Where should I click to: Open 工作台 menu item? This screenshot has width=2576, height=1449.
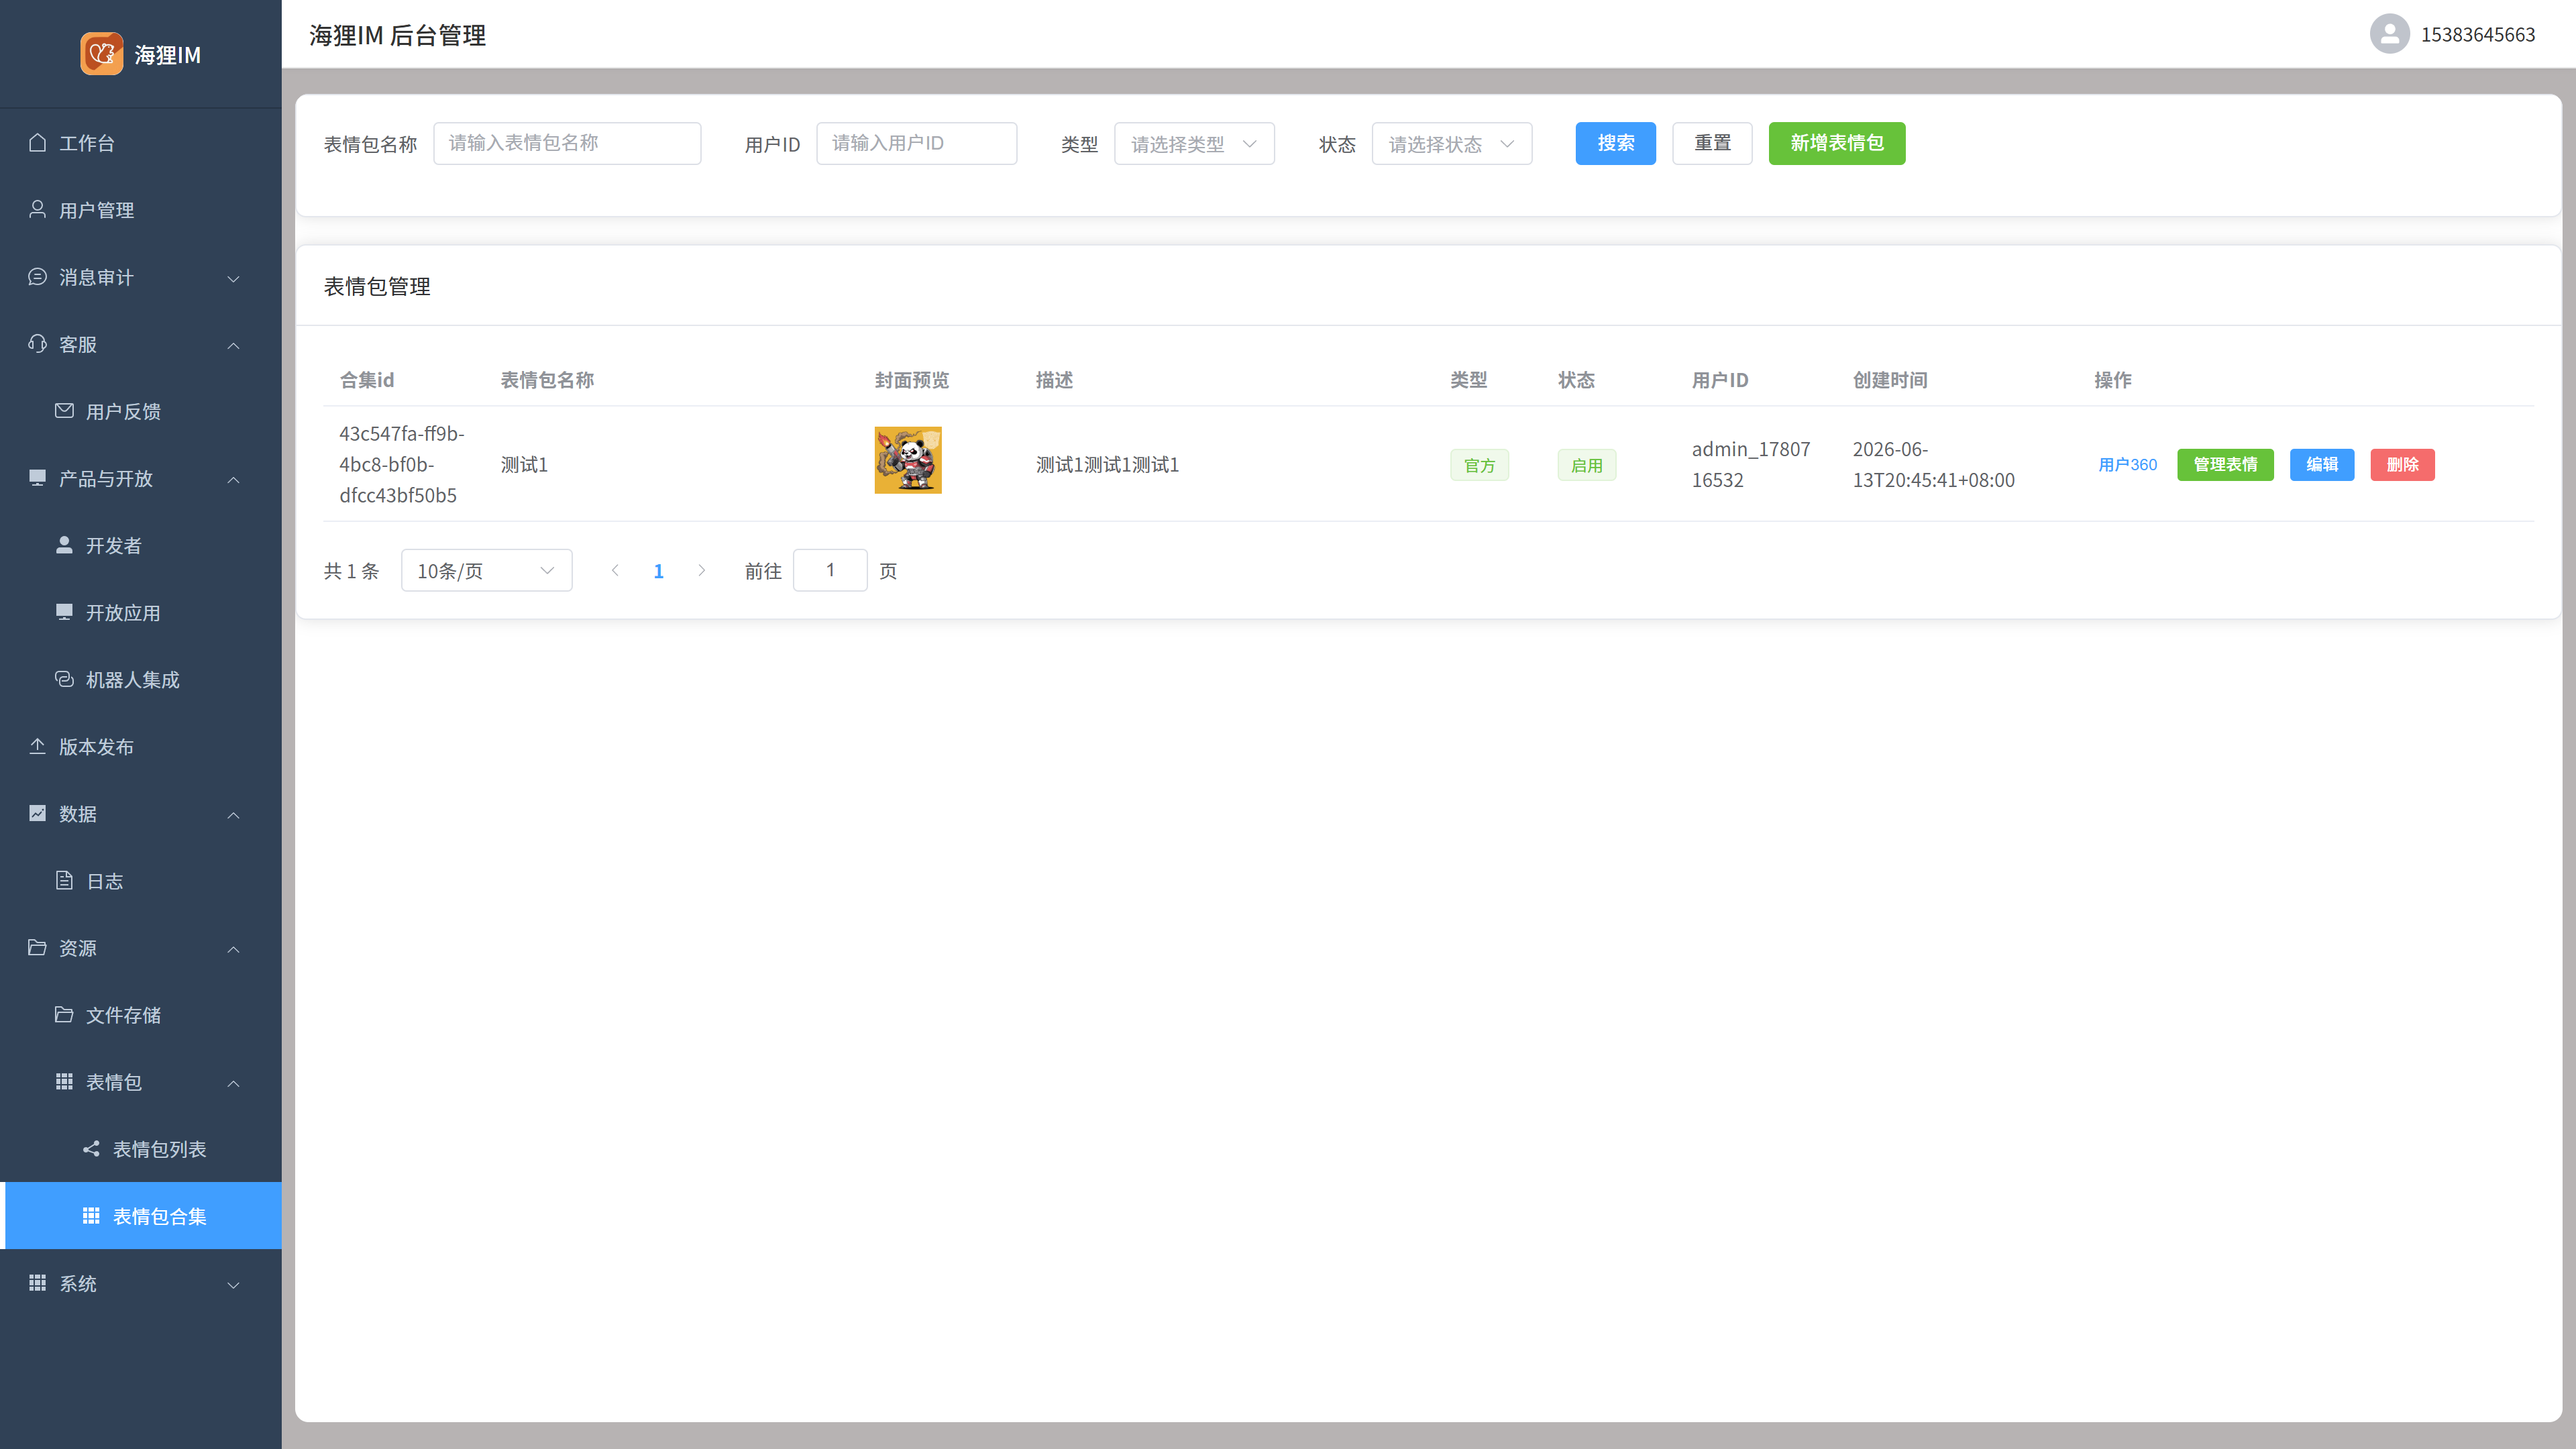[x=141, y=142]
